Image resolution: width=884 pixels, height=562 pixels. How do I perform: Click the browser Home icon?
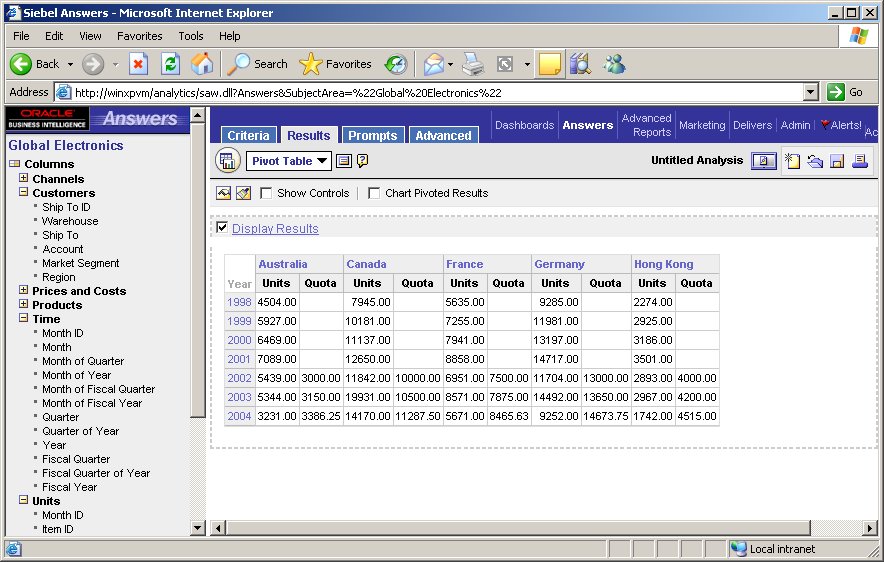(x=202, y=64)
